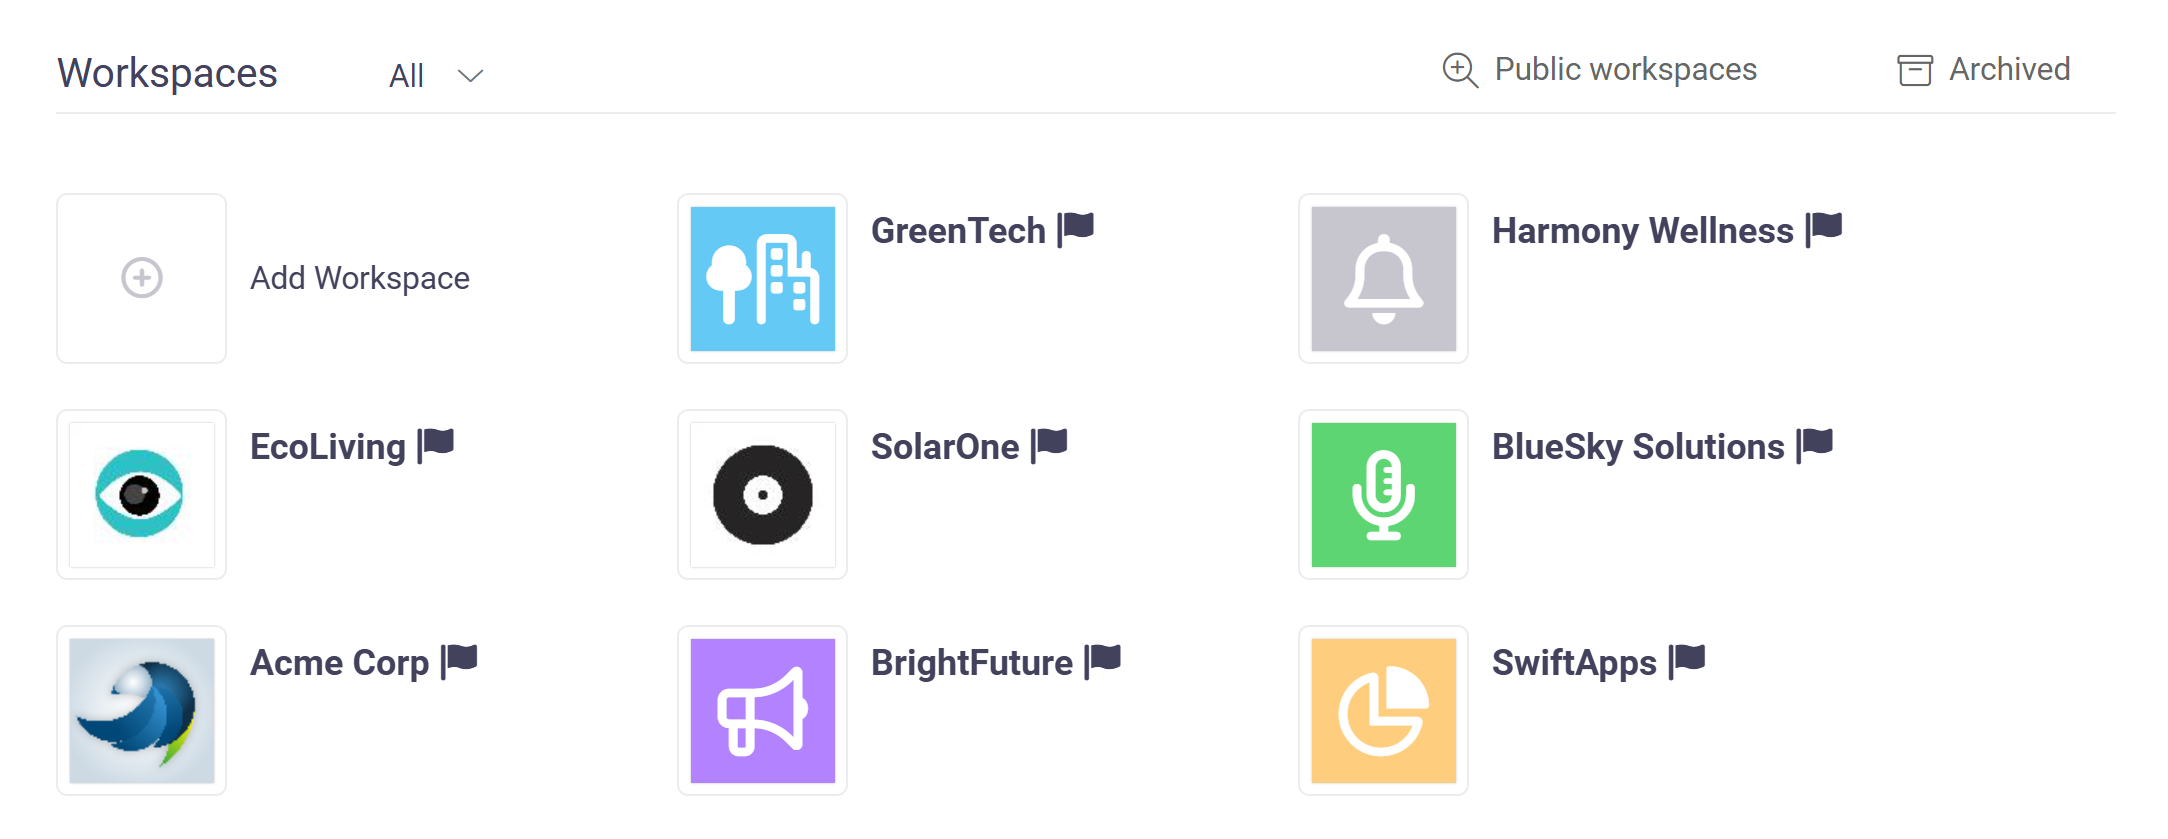Click the flag beside Harmony Wellness

click(x=1825, y=228)
